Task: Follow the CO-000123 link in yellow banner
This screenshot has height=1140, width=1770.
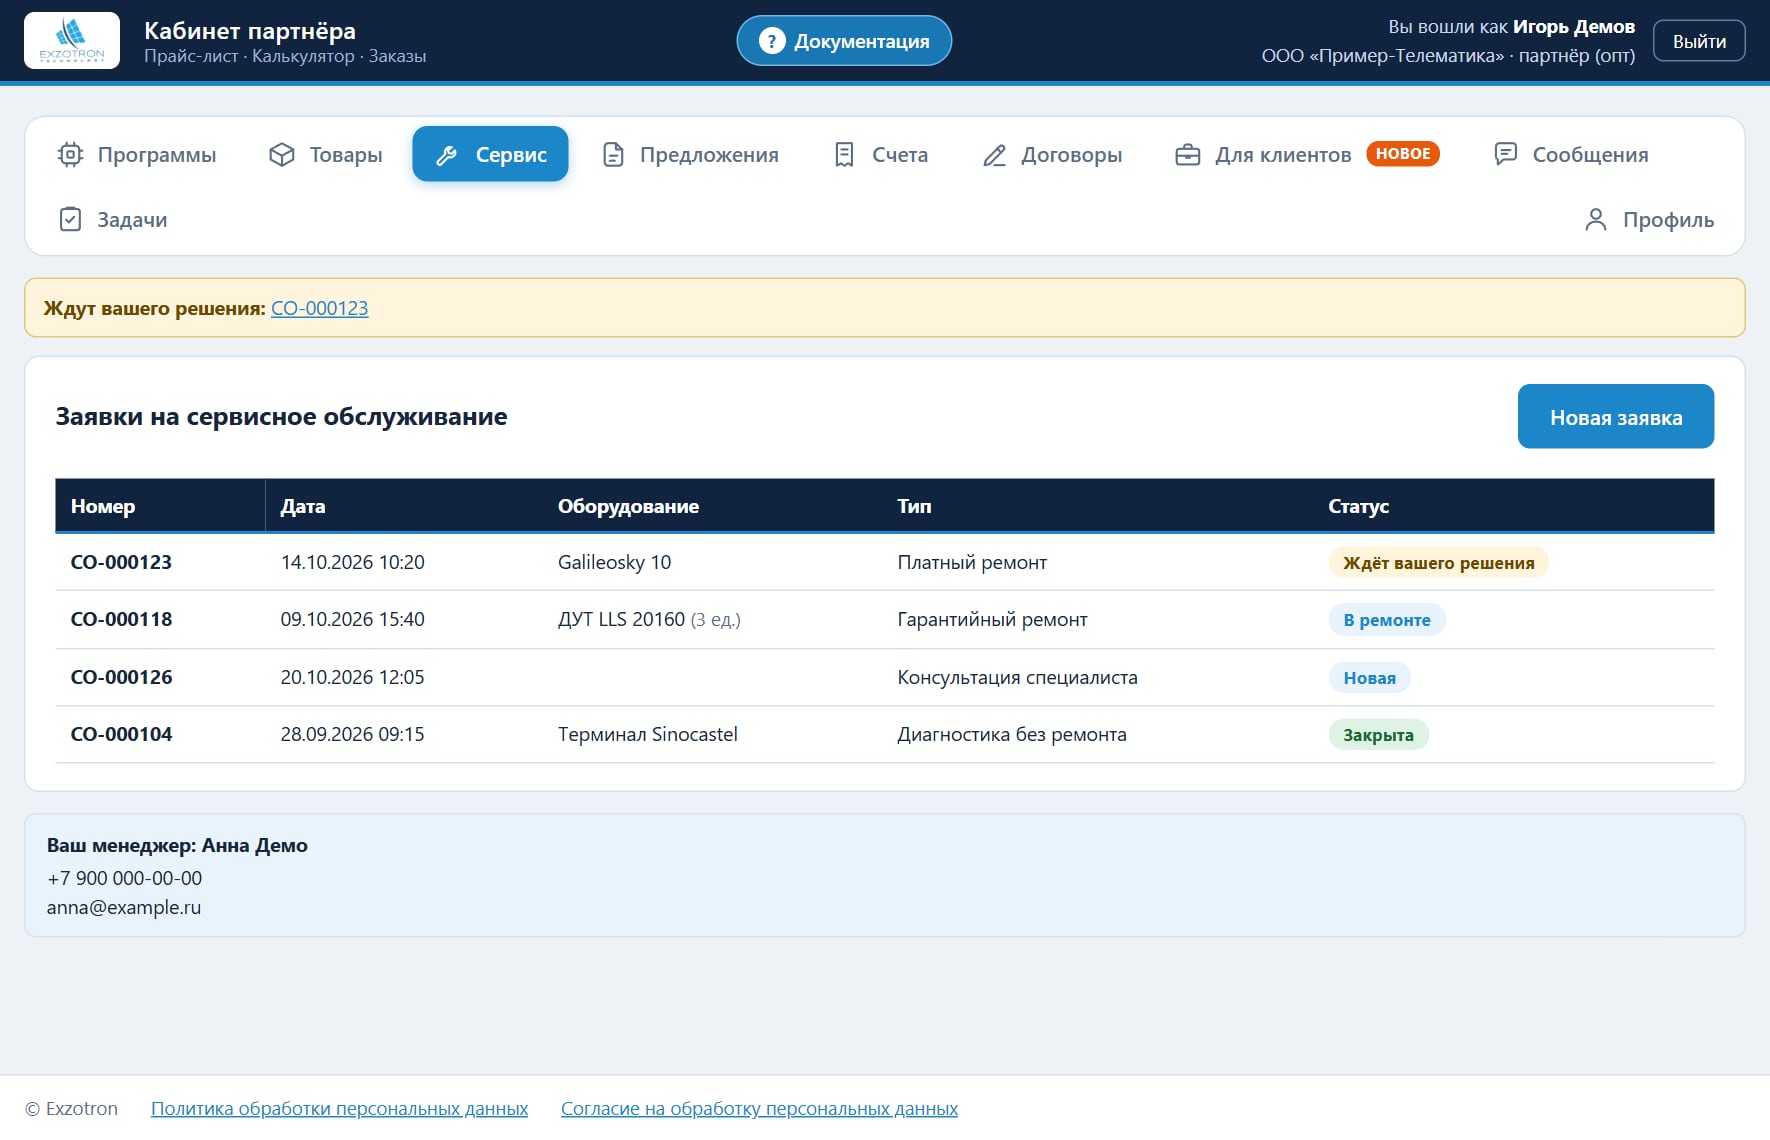Action: [x=320, y=308]
